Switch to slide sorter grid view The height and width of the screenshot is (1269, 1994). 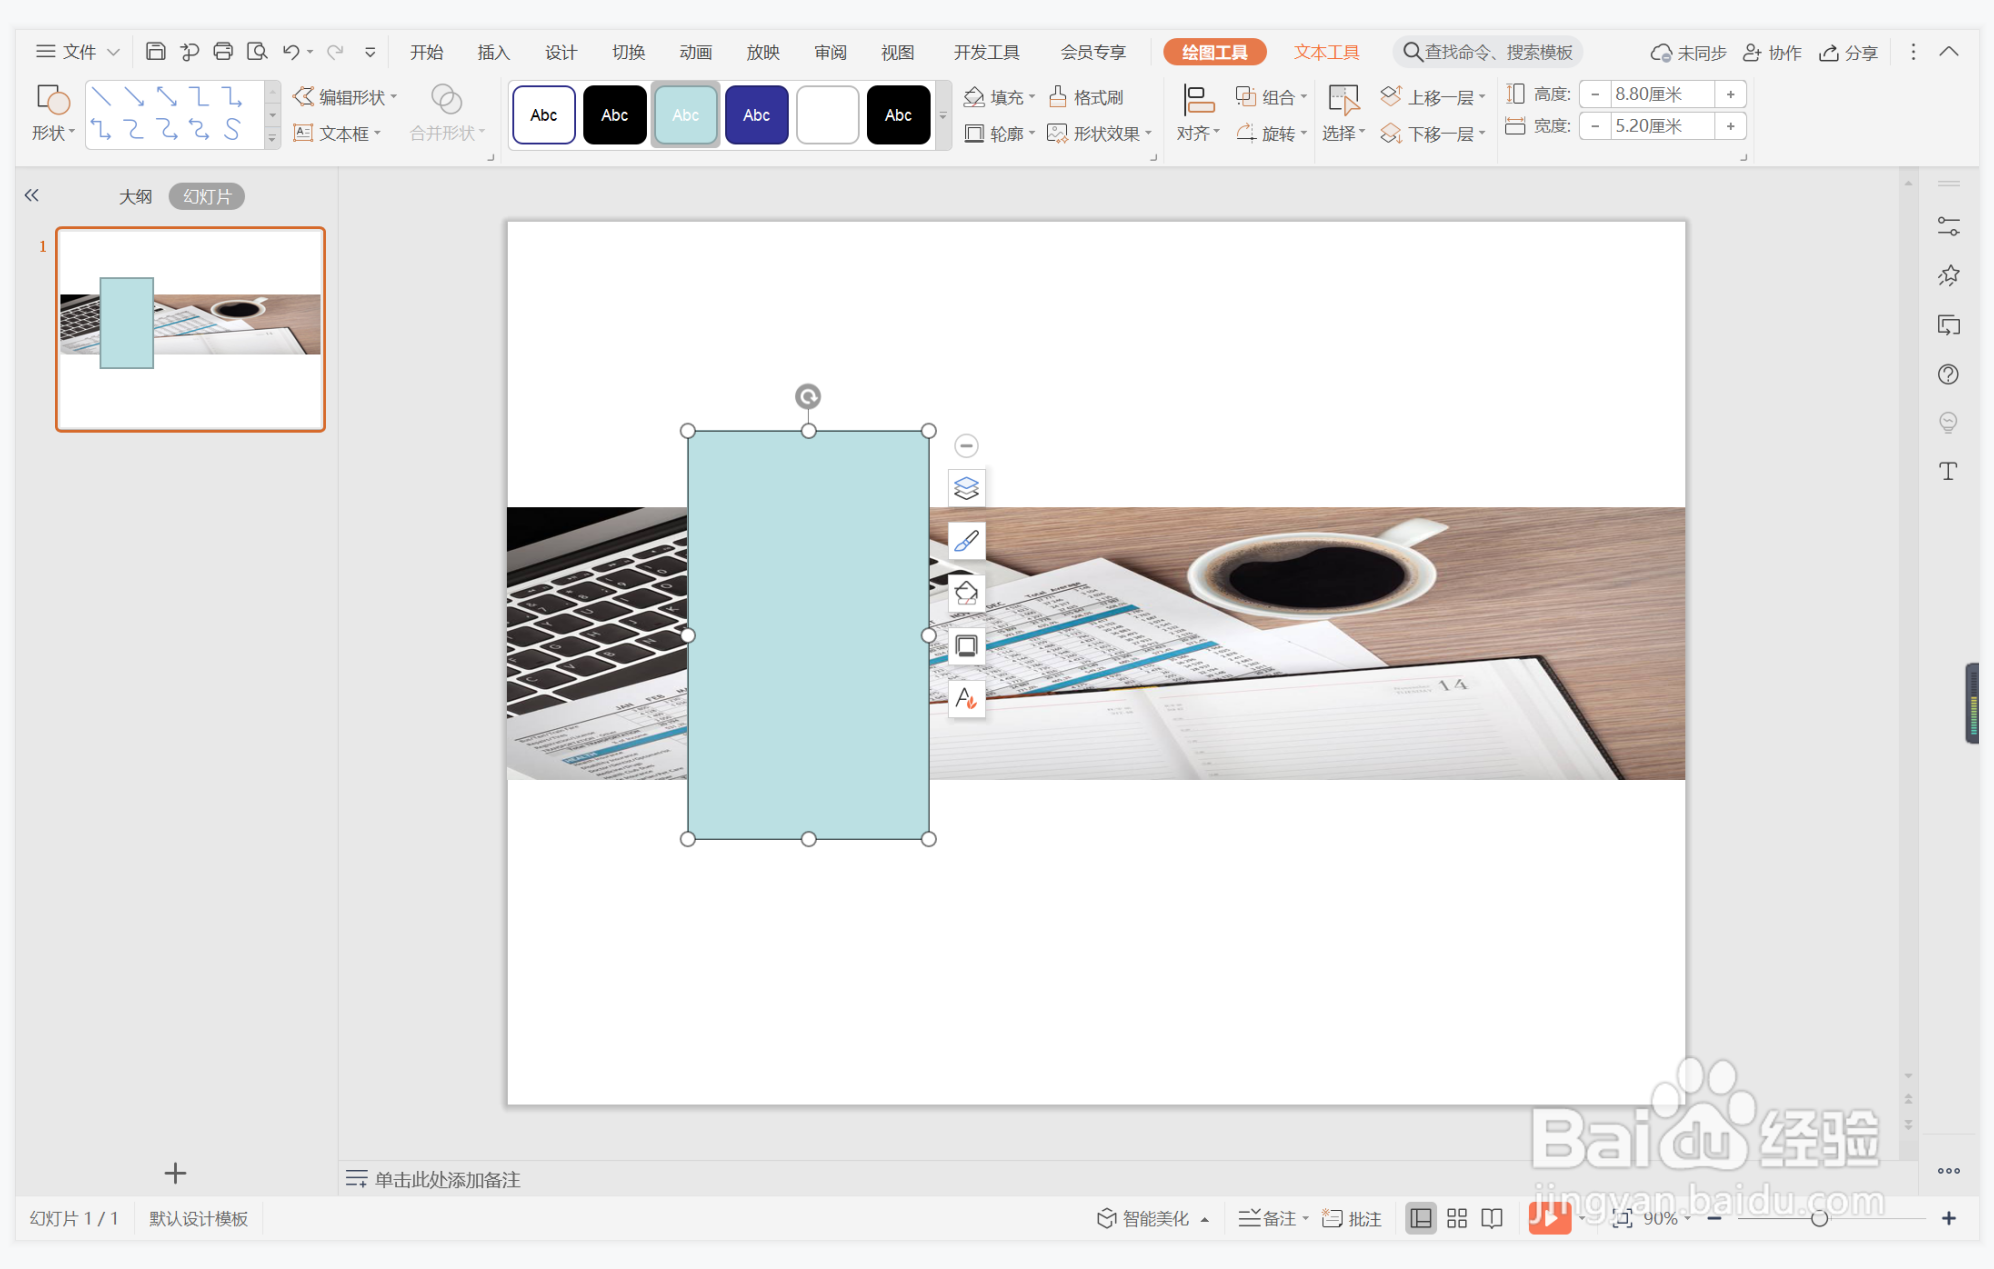click(x=1457, y=1217)
